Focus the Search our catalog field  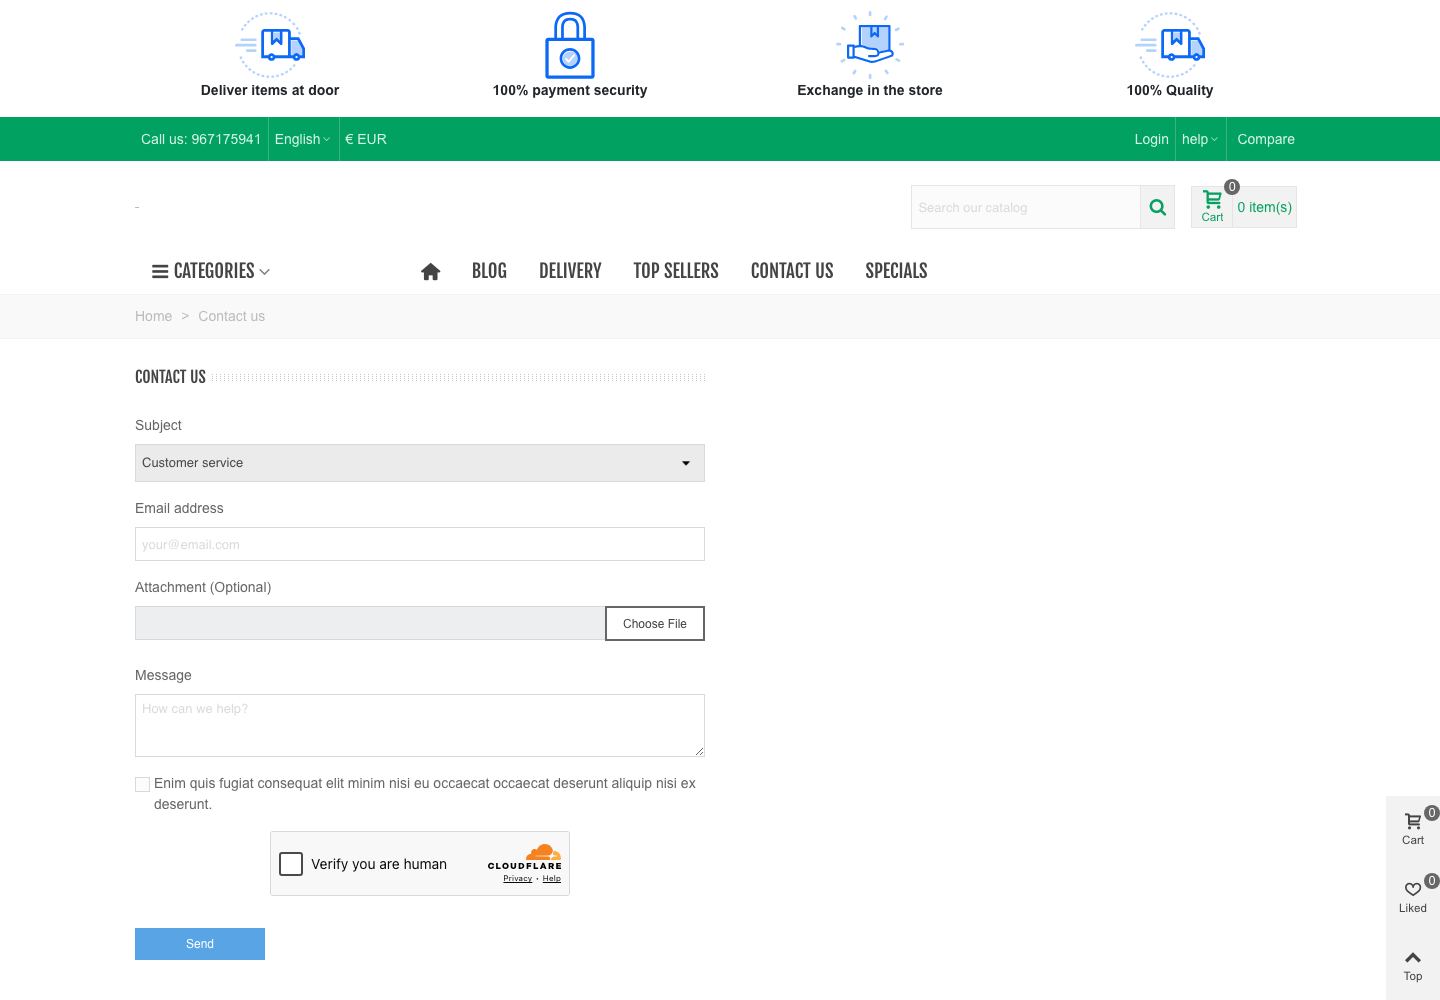1026,207
